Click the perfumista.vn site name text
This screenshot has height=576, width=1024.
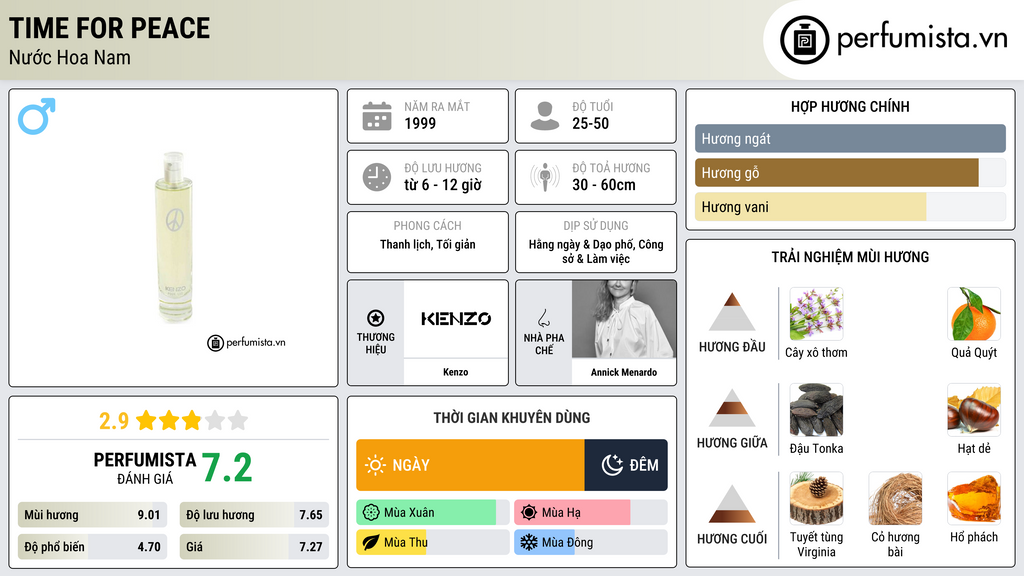(922, 38)
